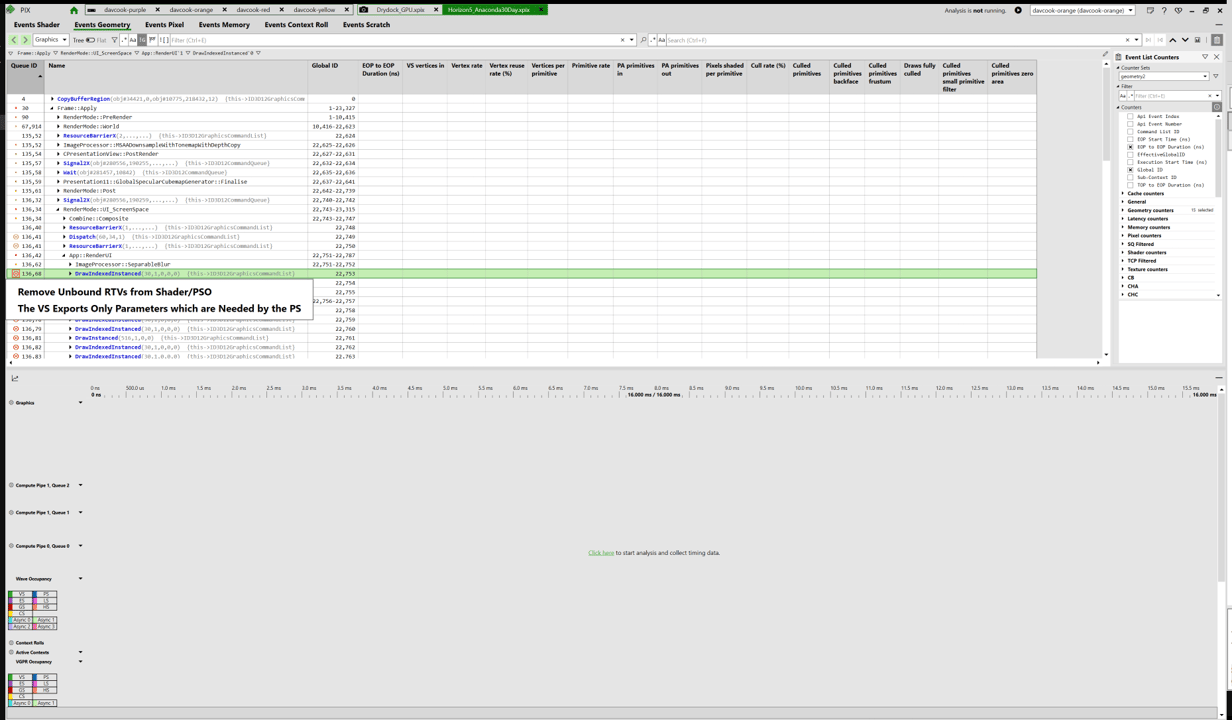Open counters settings gear icon
The width and height of the screenshot is (1232, 720).
pyautogui.click(x=1217, y=107)
